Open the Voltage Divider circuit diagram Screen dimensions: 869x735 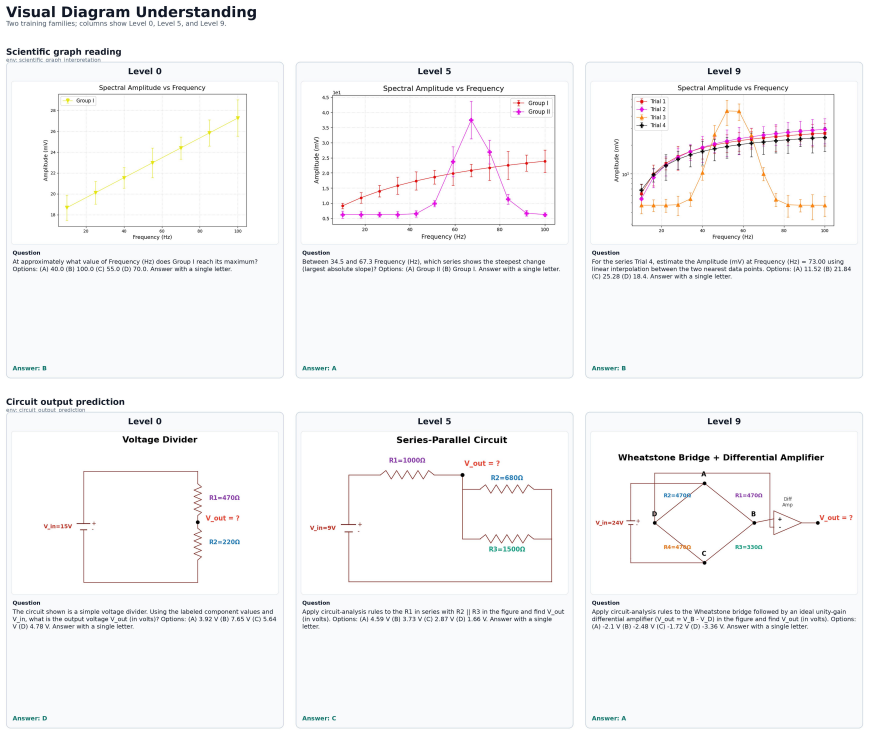[145, 513]
